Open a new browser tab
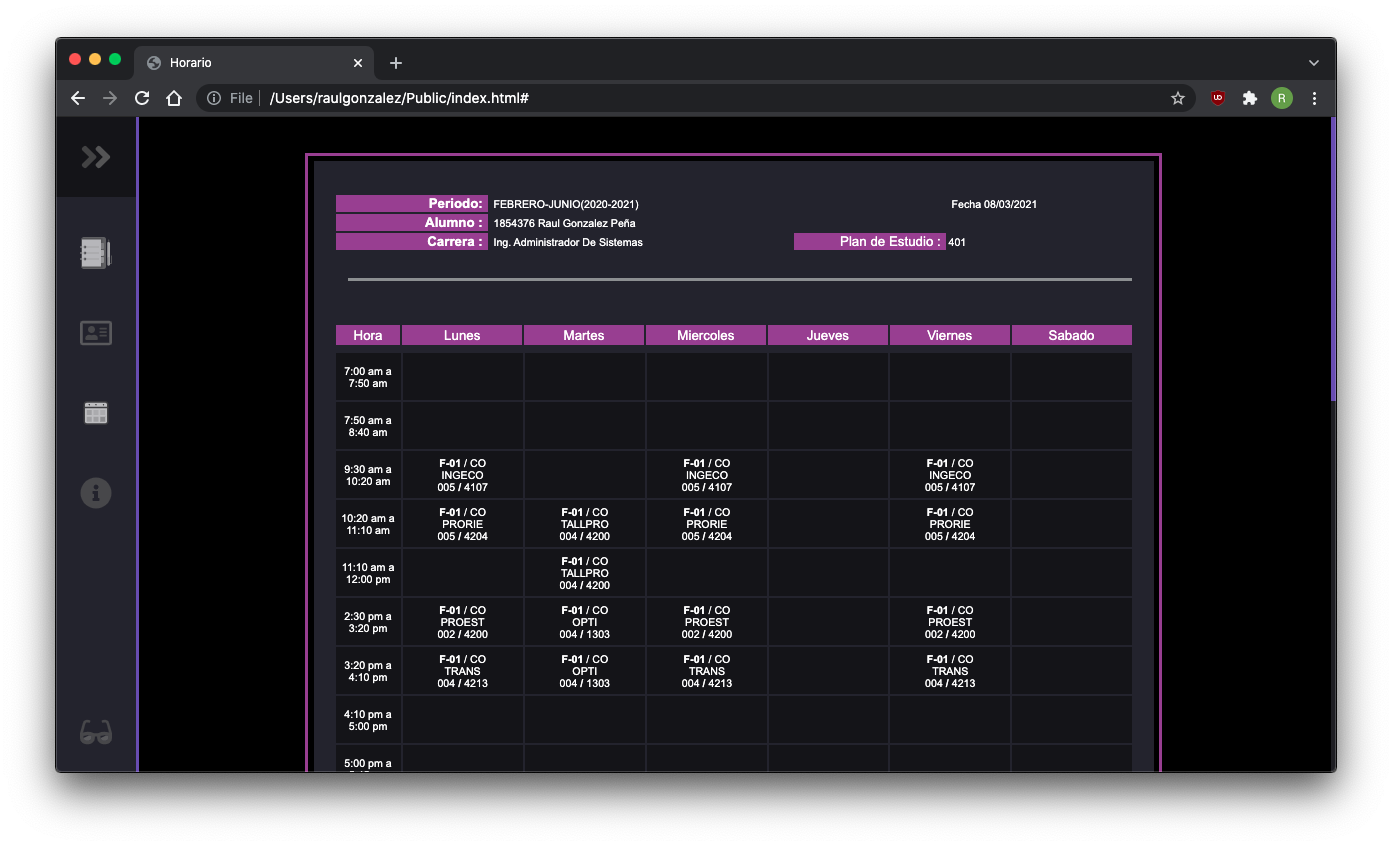 (x=396, y=63)
